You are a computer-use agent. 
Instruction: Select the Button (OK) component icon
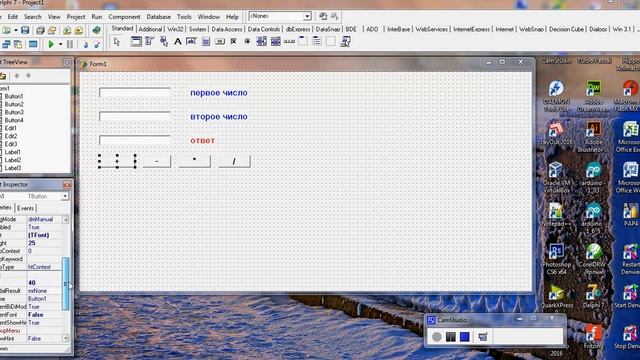point(220,42)
